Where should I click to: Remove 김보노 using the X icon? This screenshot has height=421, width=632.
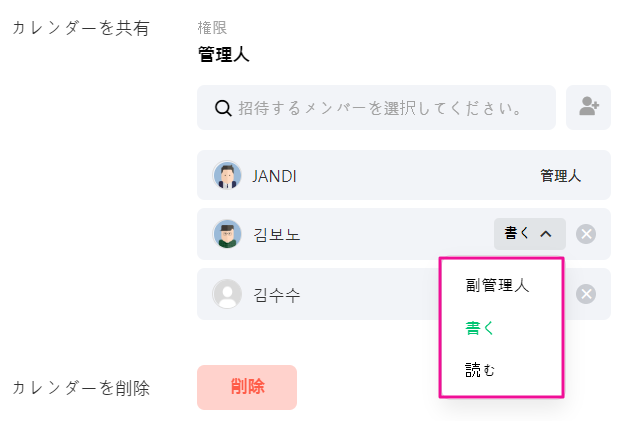point(587,234)
